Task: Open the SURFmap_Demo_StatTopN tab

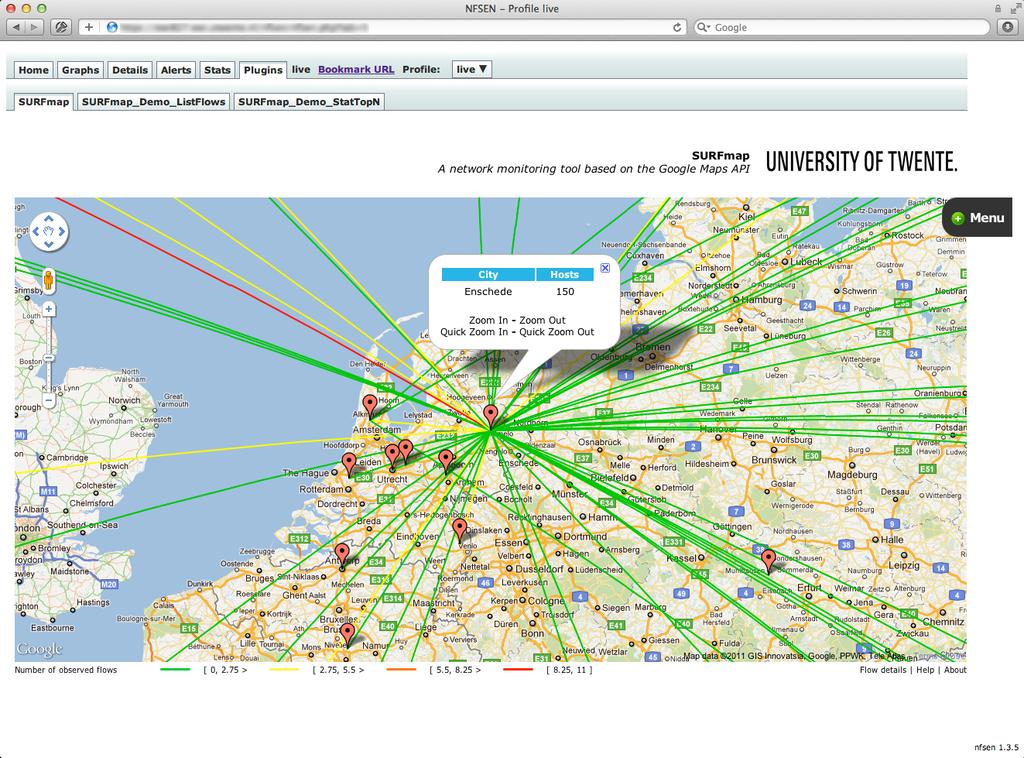Action: [x=309, y=102]
